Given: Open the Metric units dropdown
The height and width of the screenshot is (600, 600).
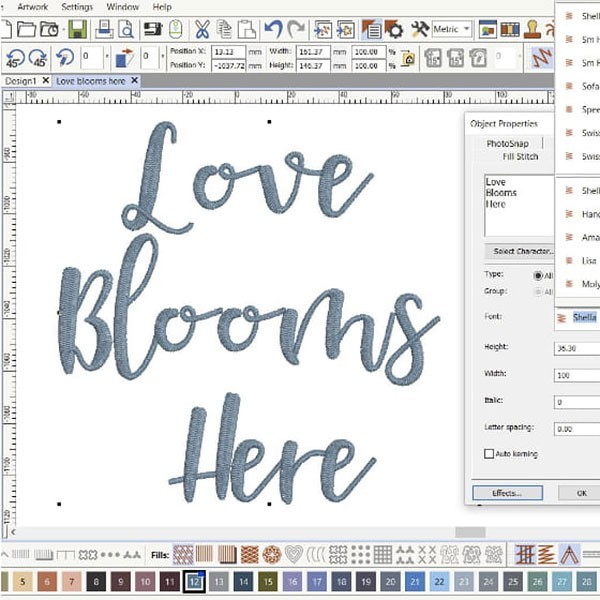Looking at the screenshot, I should (x=453, y=29).
